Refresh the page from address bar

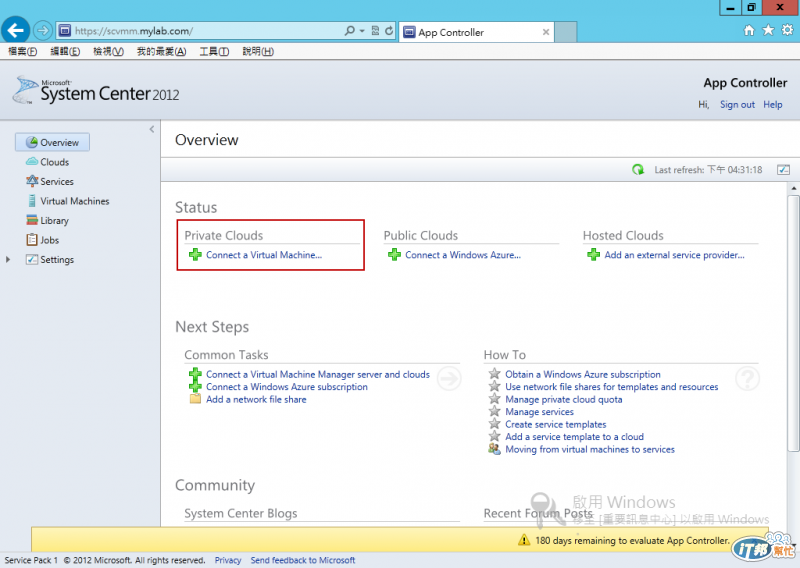coord(389,31)
